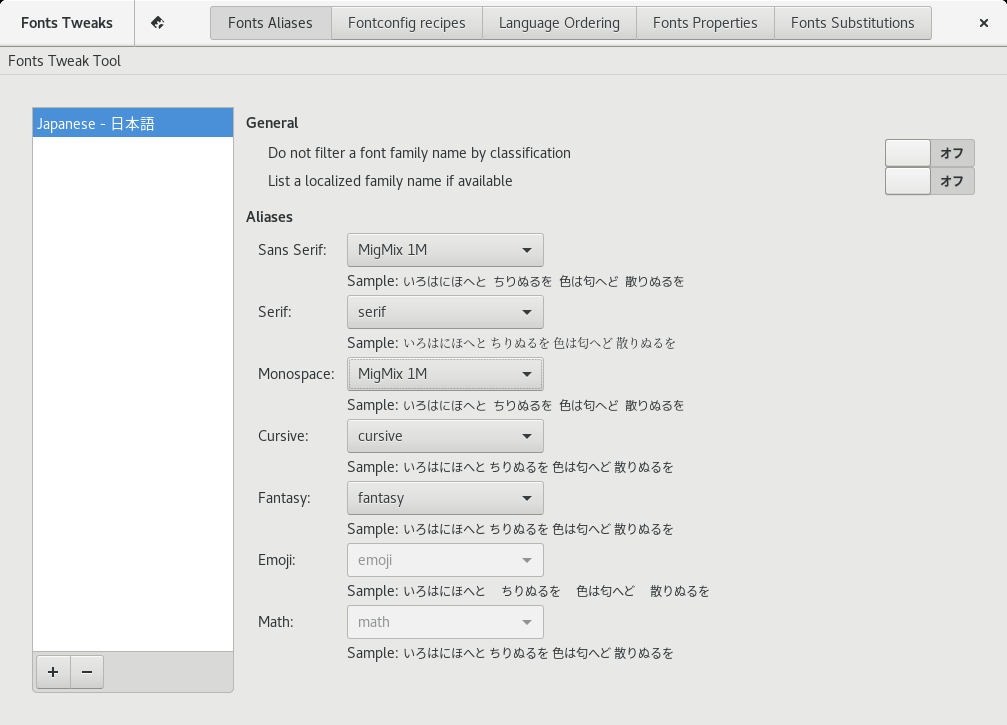The height and width of the screenshot is (725, 1007).
Task: Go to the Fonts Substitutions tab
Action: click(853, 23)
